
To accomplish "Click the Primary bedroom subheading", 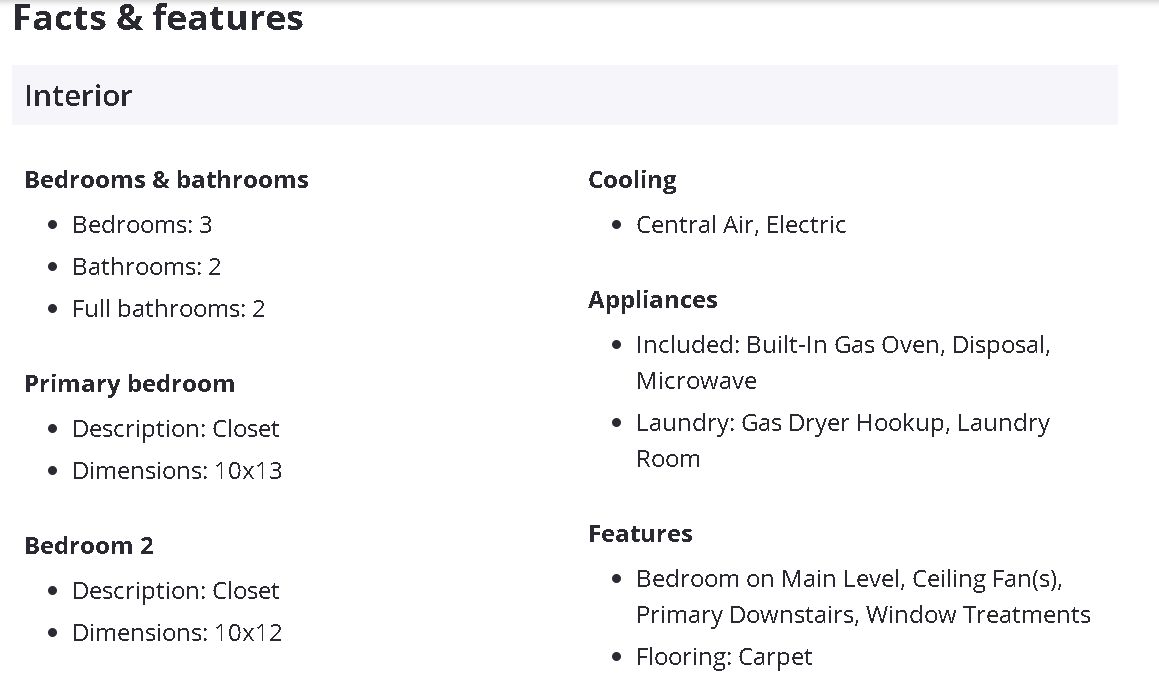I will (x=129, y=384).
